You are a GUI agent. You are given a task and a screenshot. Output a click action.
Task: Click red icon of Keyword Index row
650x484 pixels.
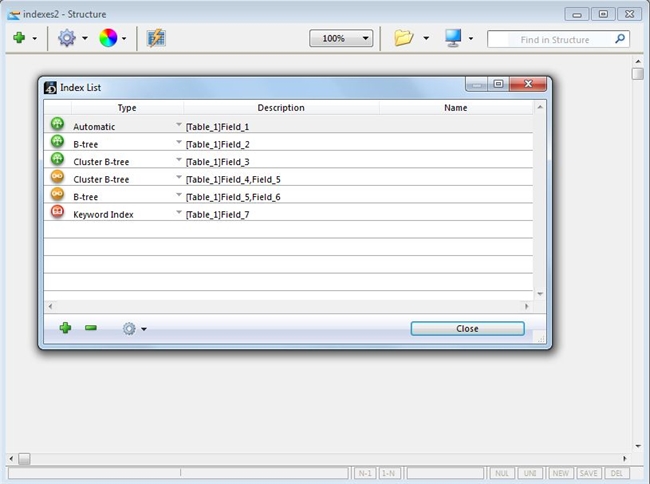pyautogui.click(x=57, y=212)
